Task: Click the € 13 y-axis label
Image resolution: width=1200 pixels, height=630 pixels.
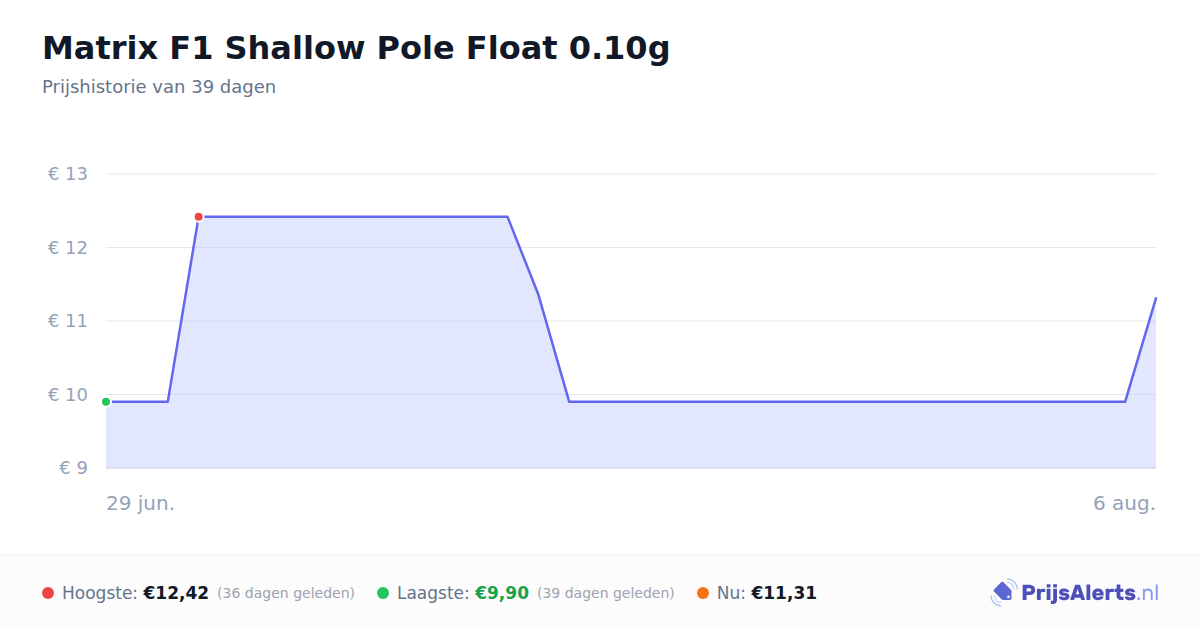Action: 68,174
